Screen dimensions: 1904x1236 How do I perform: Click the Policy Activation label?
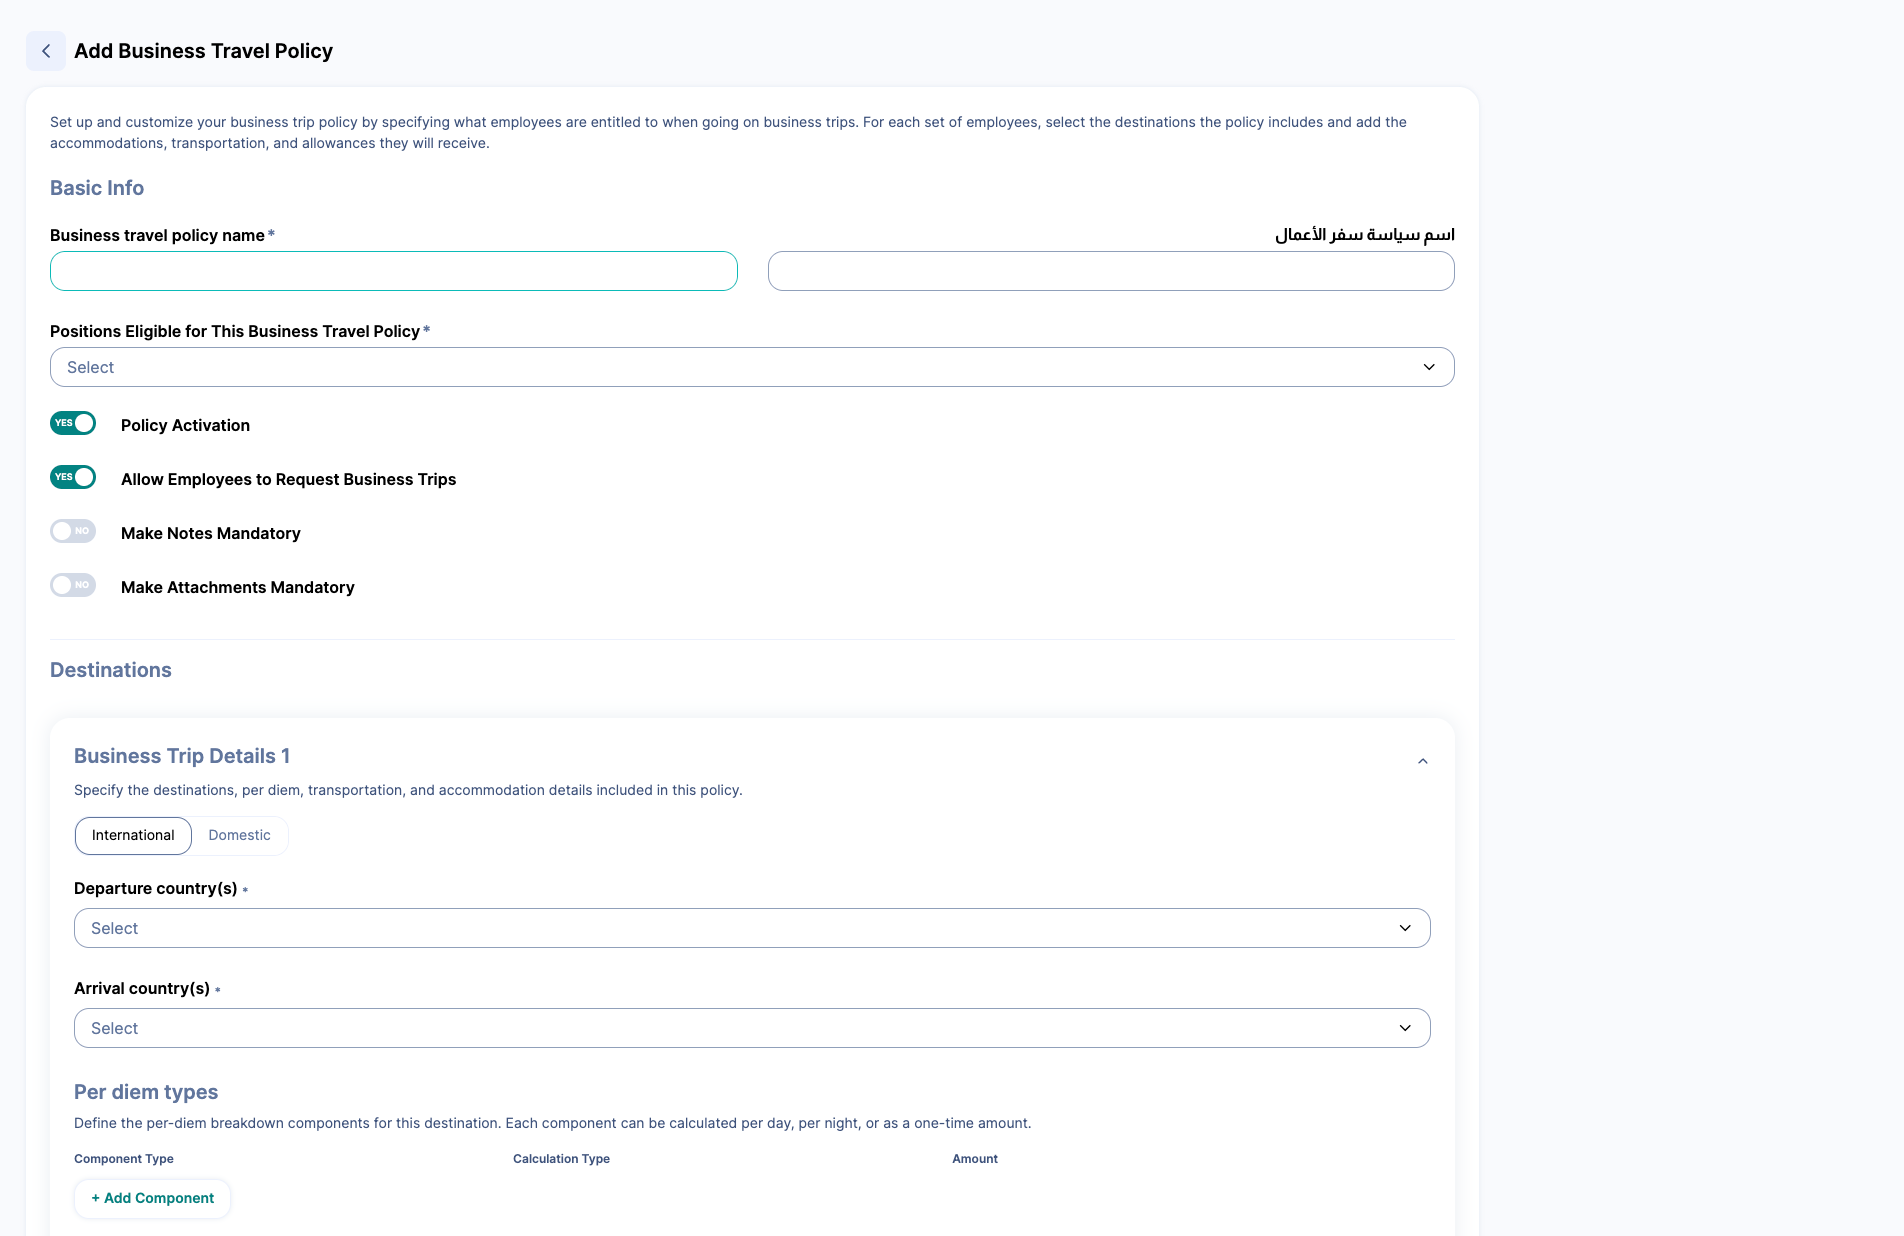[x=185, y=425]
